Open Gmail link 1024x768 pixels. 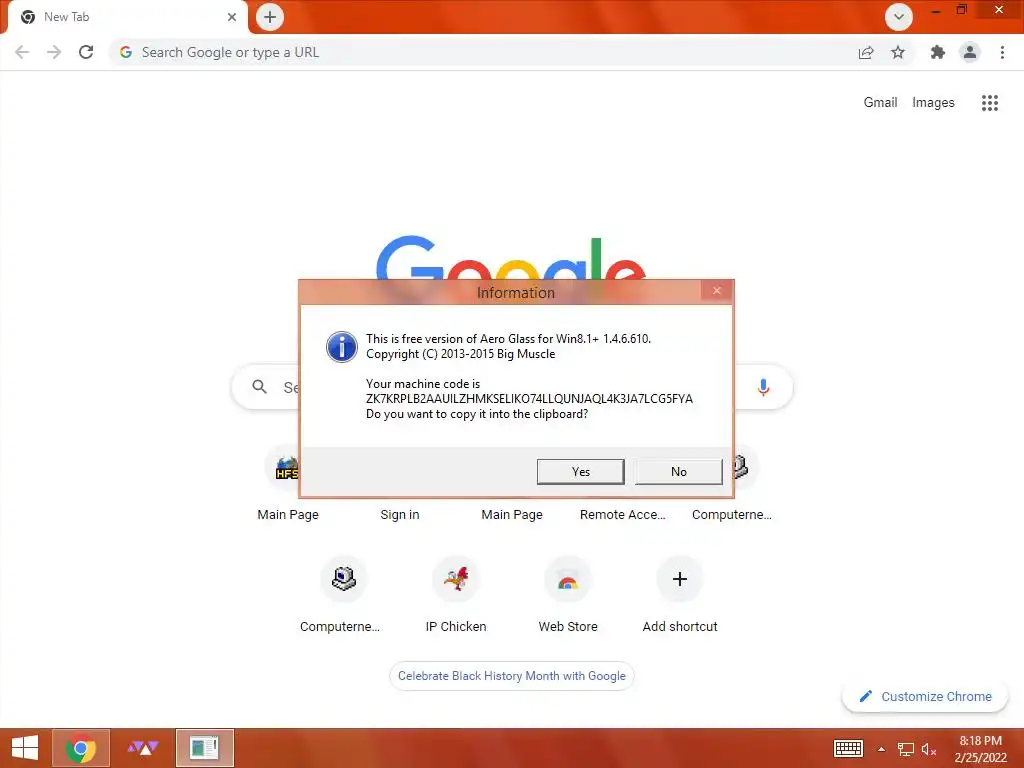(880, 103)
